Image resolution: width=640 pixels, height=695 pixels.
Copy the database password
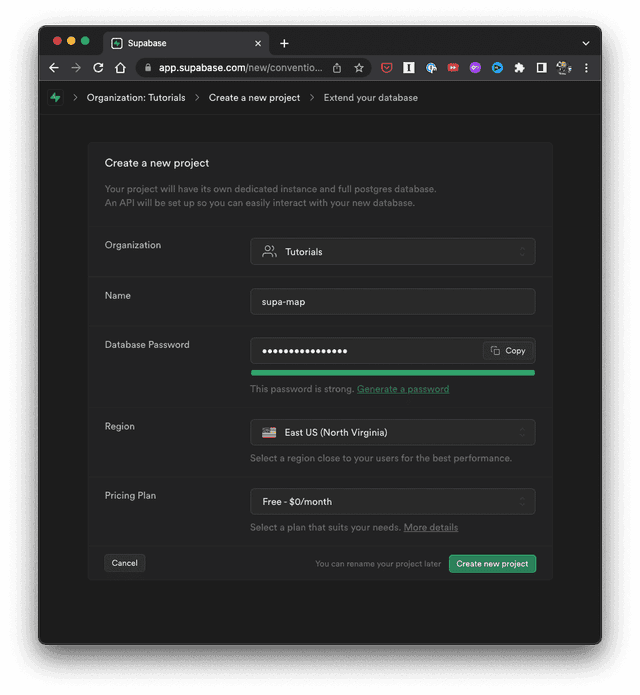coord(509,351)
